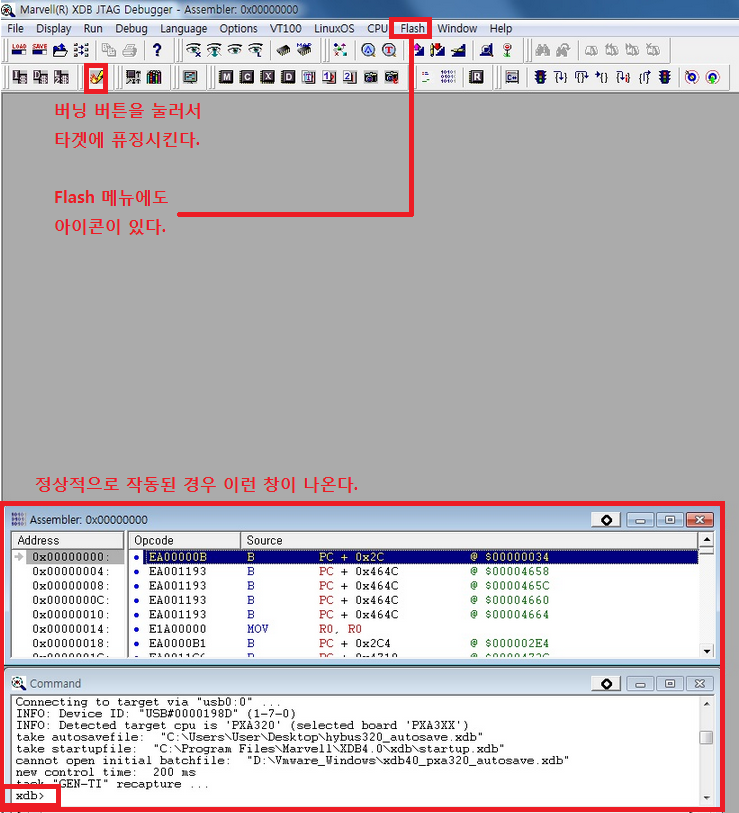
Task: Click target address $00004658
Action: tap(517, 571)
